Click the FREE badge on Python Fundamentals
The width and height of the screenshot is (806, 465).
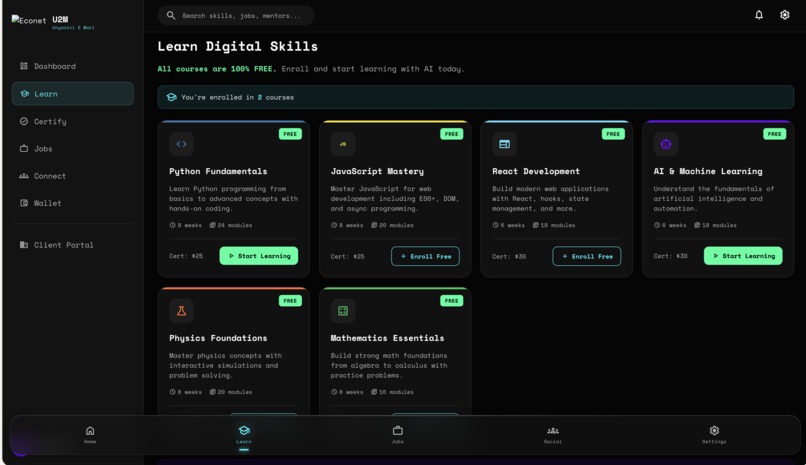point(290,134)
